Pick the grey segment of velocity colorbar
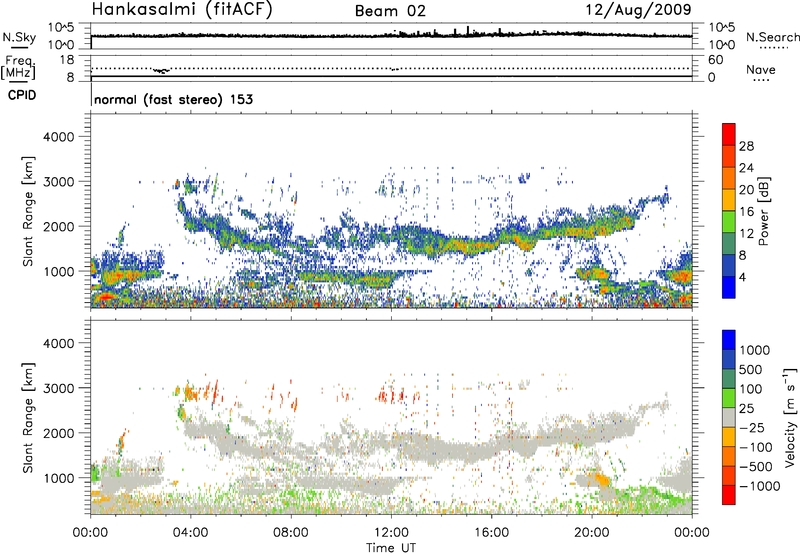 point(729,417)
